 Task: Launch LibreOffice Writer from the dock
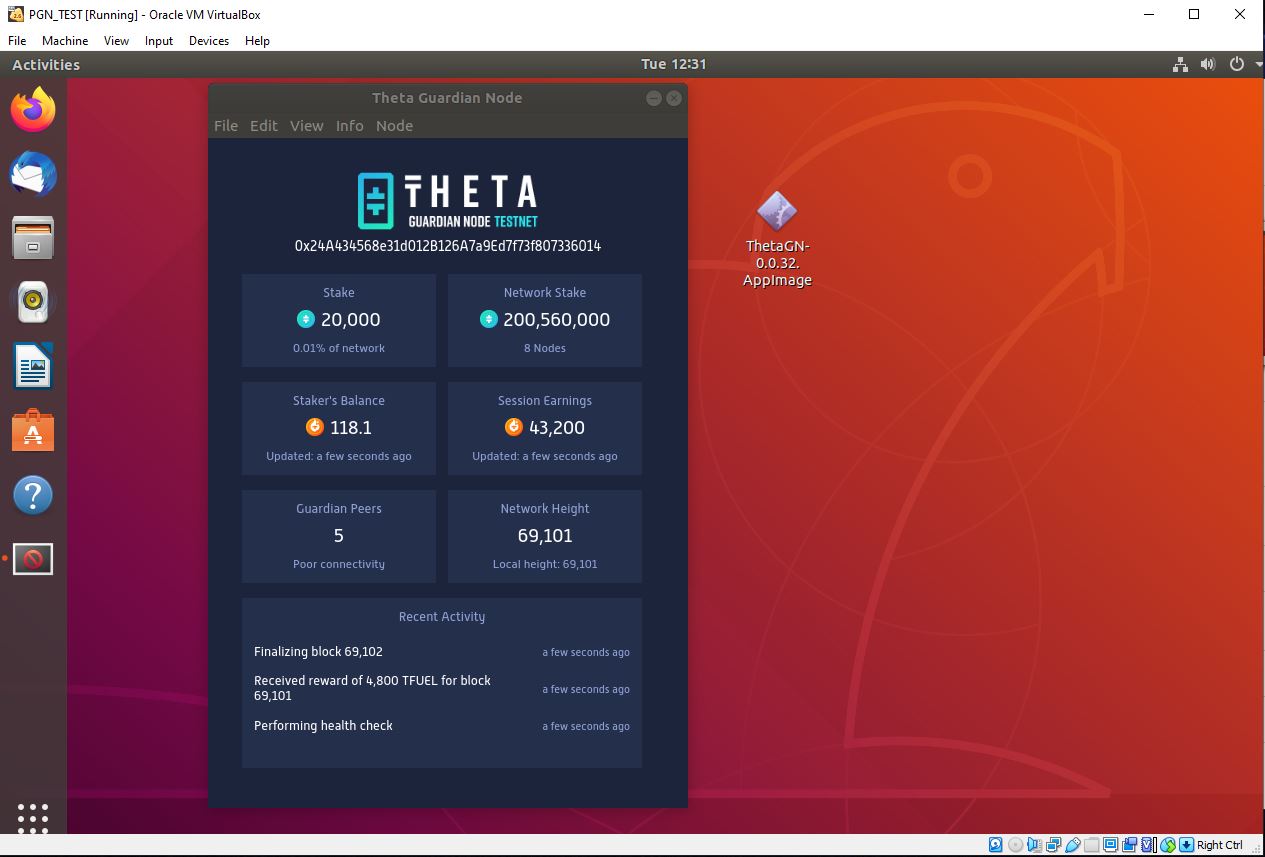click(33, 365)
